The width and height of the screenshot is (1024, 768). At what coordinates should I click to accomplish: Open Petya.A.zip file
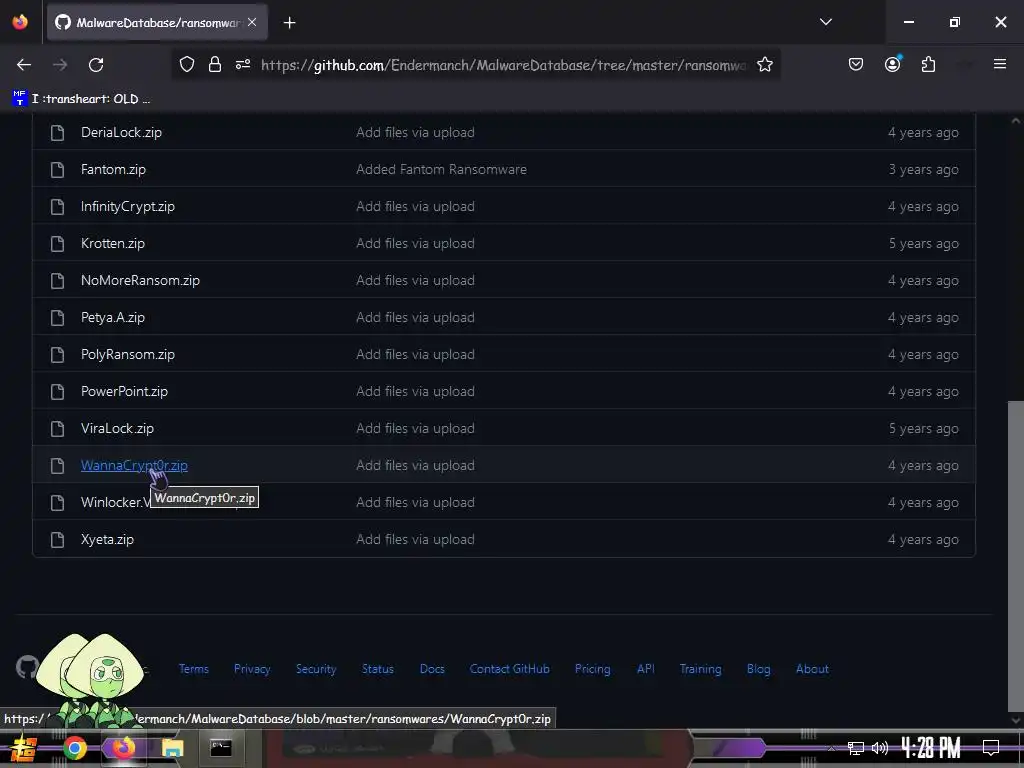(x=113, y=317)
